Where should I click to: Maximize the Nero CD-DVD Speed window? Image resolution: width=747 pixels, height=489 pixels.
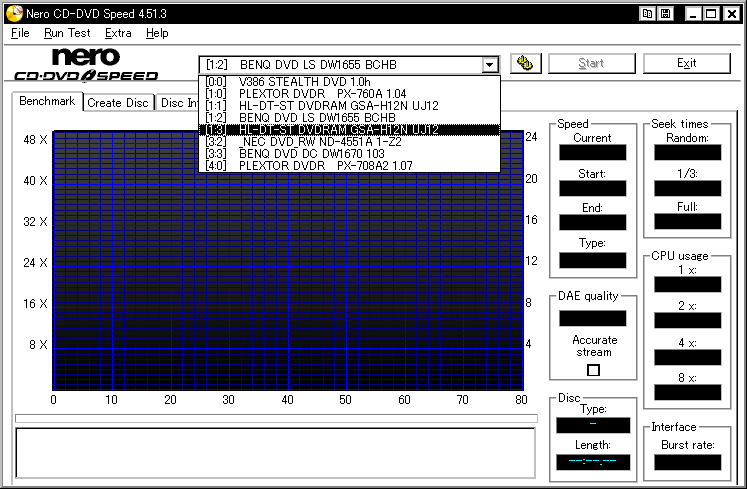coord(711,14)
